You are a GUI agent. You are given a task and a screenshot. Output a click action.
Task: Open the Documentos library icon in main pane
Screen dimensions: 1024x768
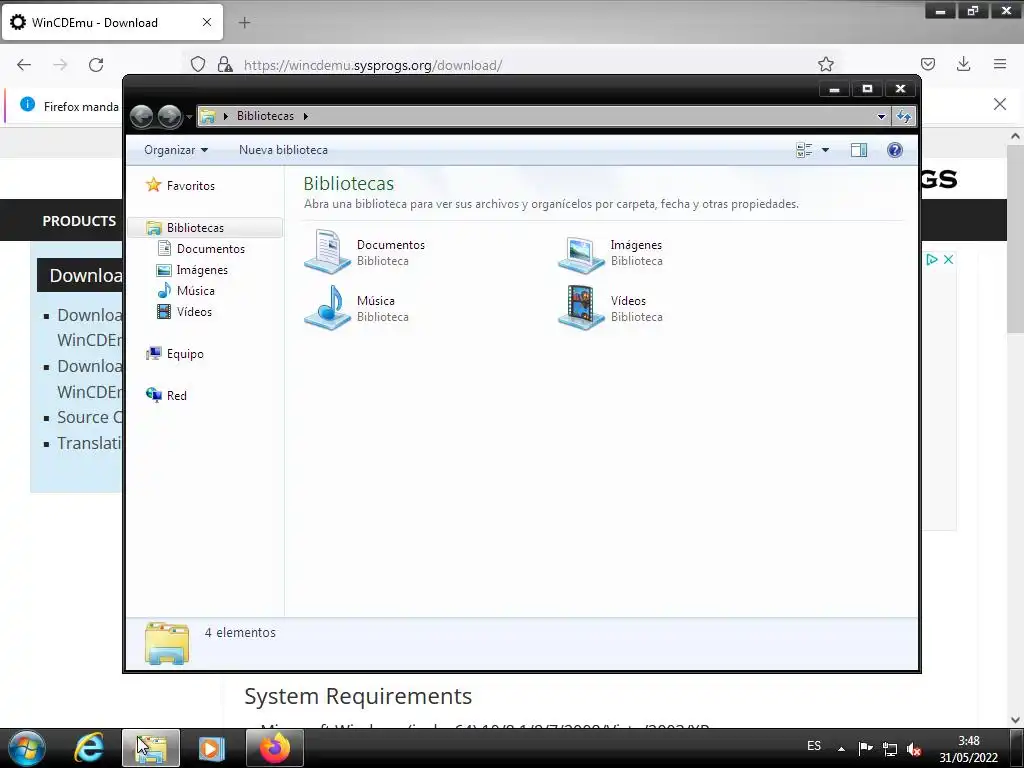[328, 251]
